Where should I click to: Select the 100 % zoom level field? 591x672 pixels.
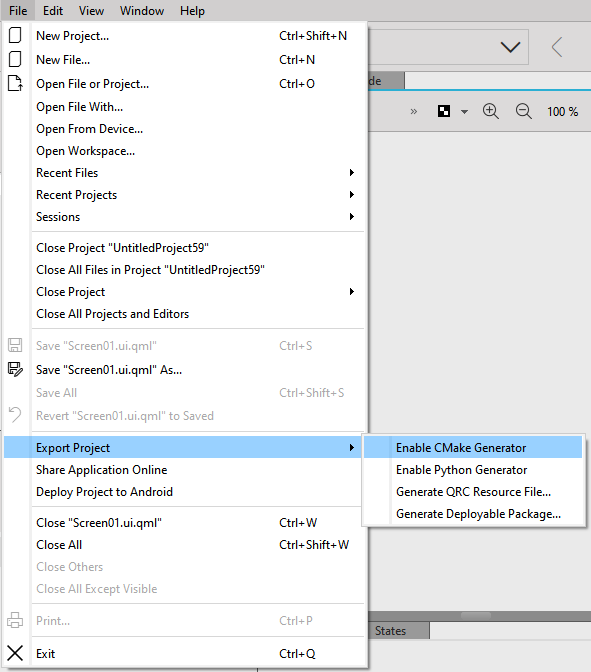562,112
